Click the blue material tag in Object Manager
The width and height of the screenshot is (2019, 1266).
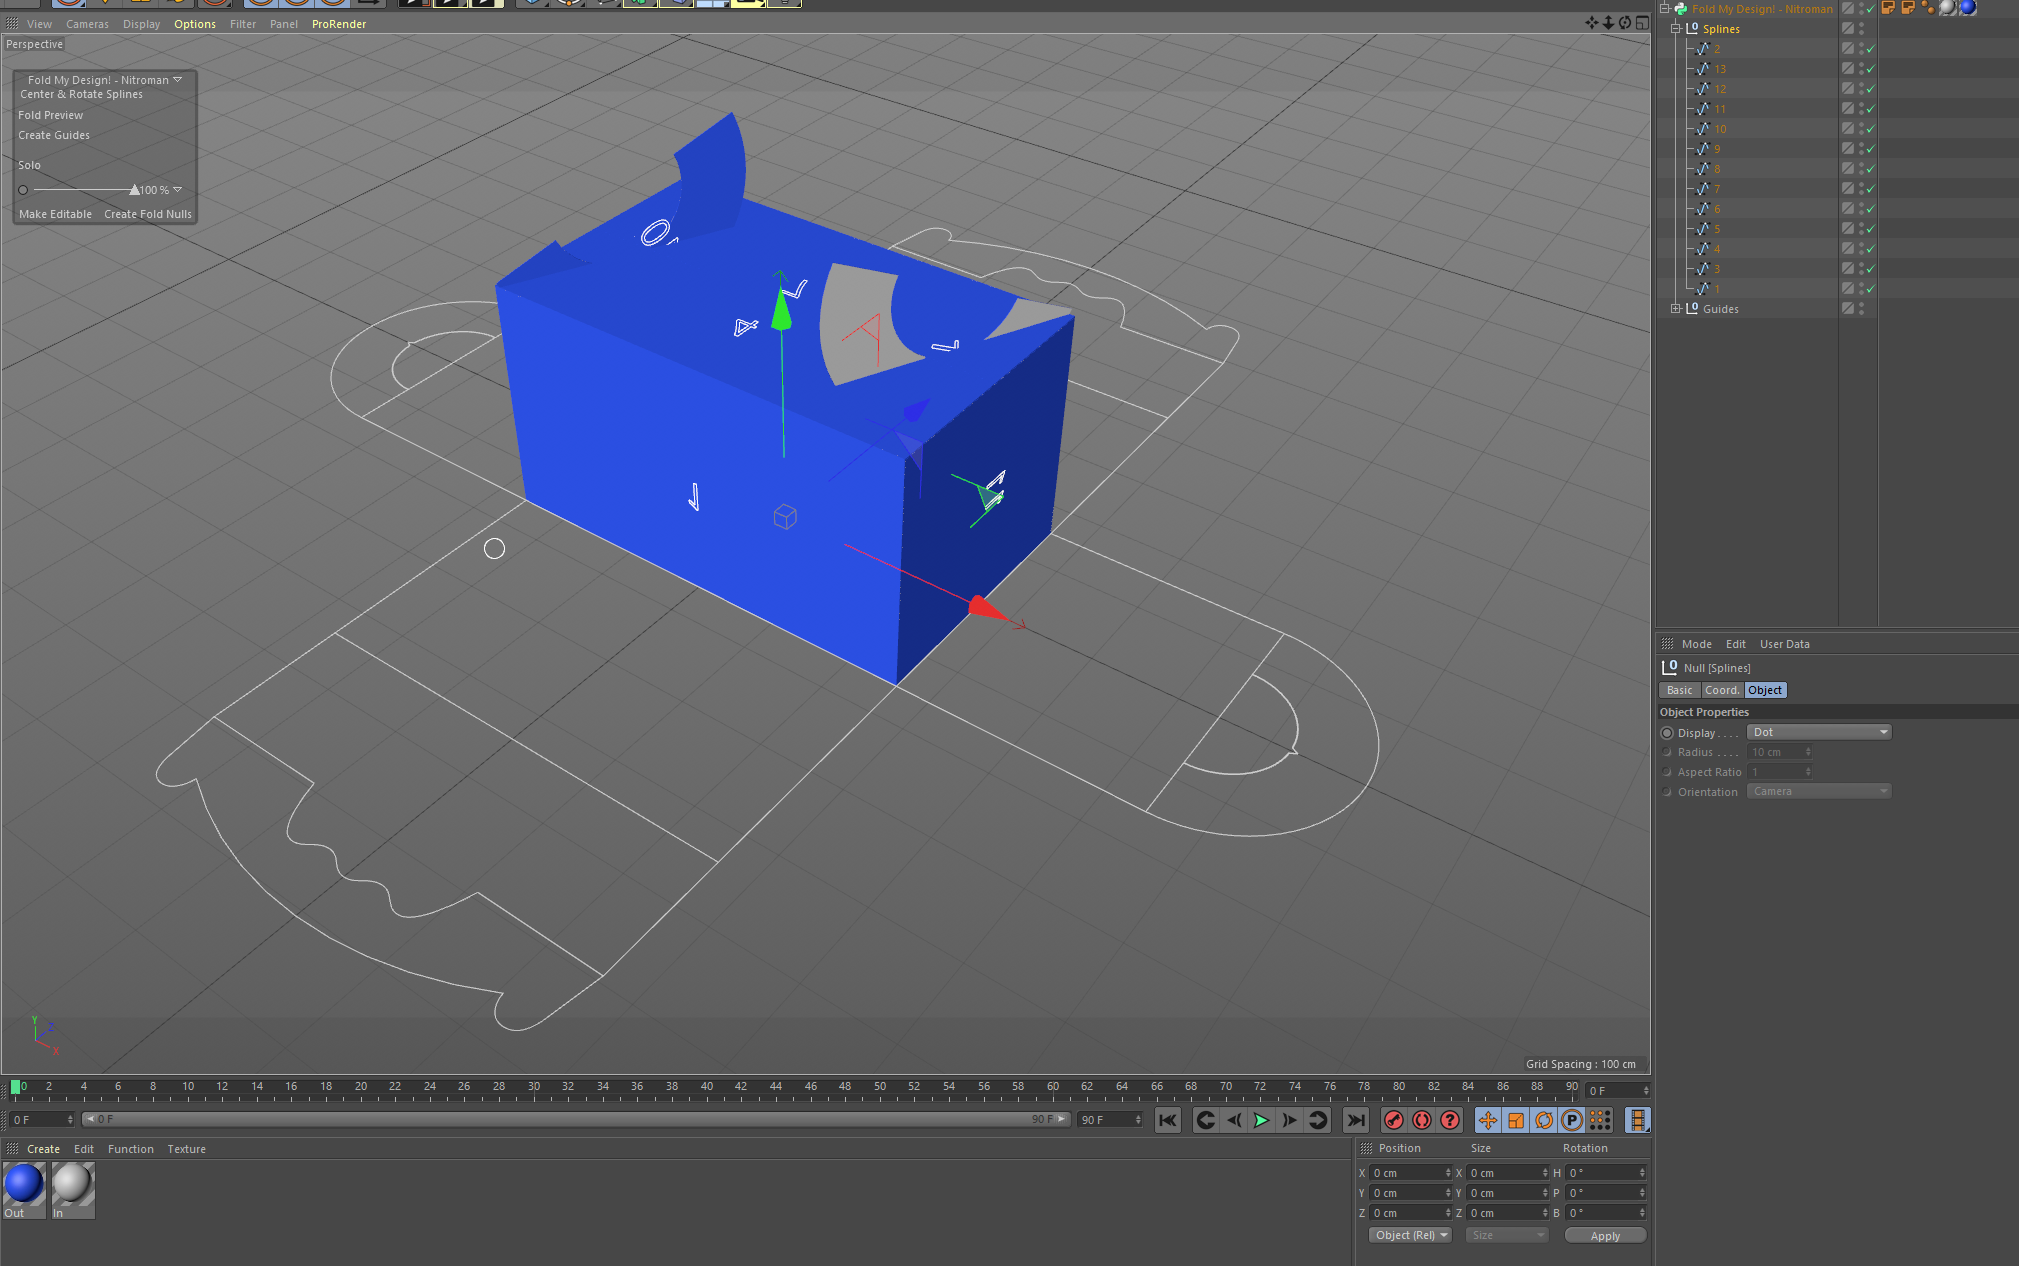(x=1968, y=8)
